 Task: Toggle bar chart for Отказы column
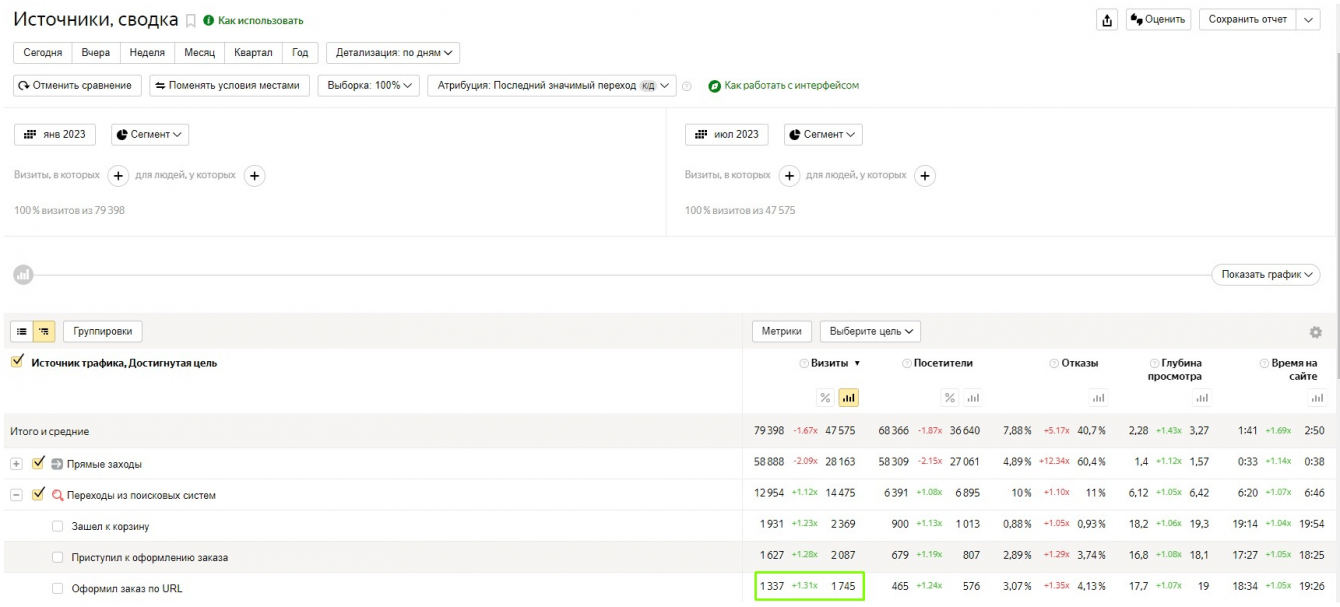[x=1098, y=398]
